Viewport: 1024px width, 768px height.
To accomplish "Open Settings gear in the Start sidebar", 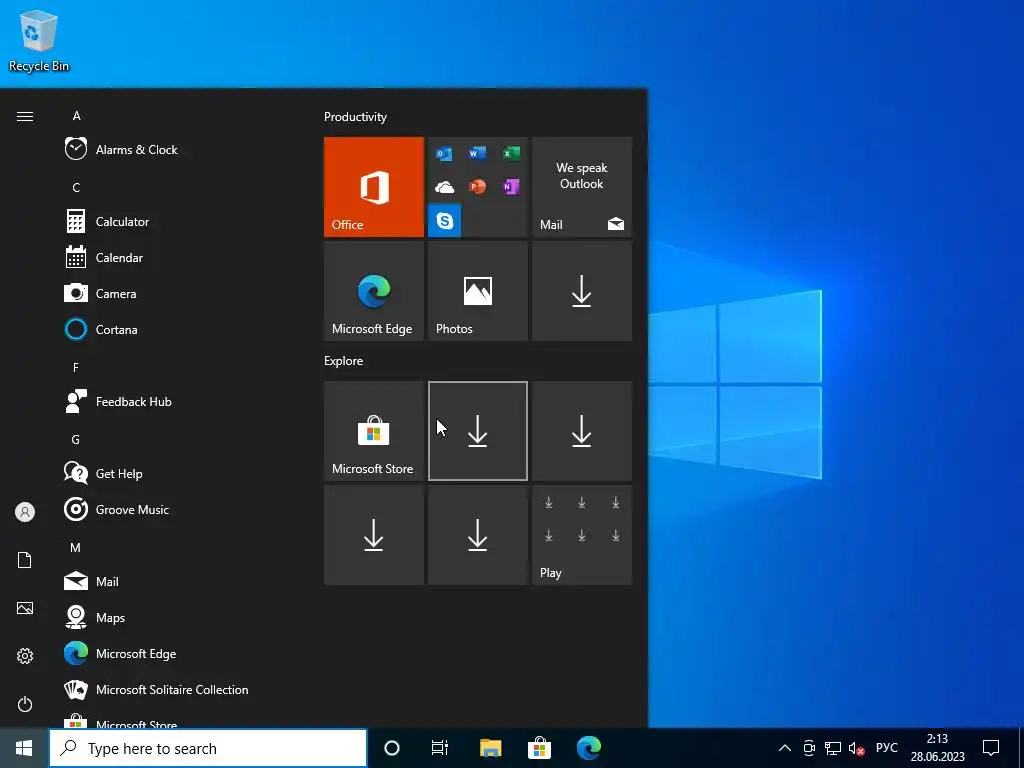I will pyautogui.click(x=25, y=656).
